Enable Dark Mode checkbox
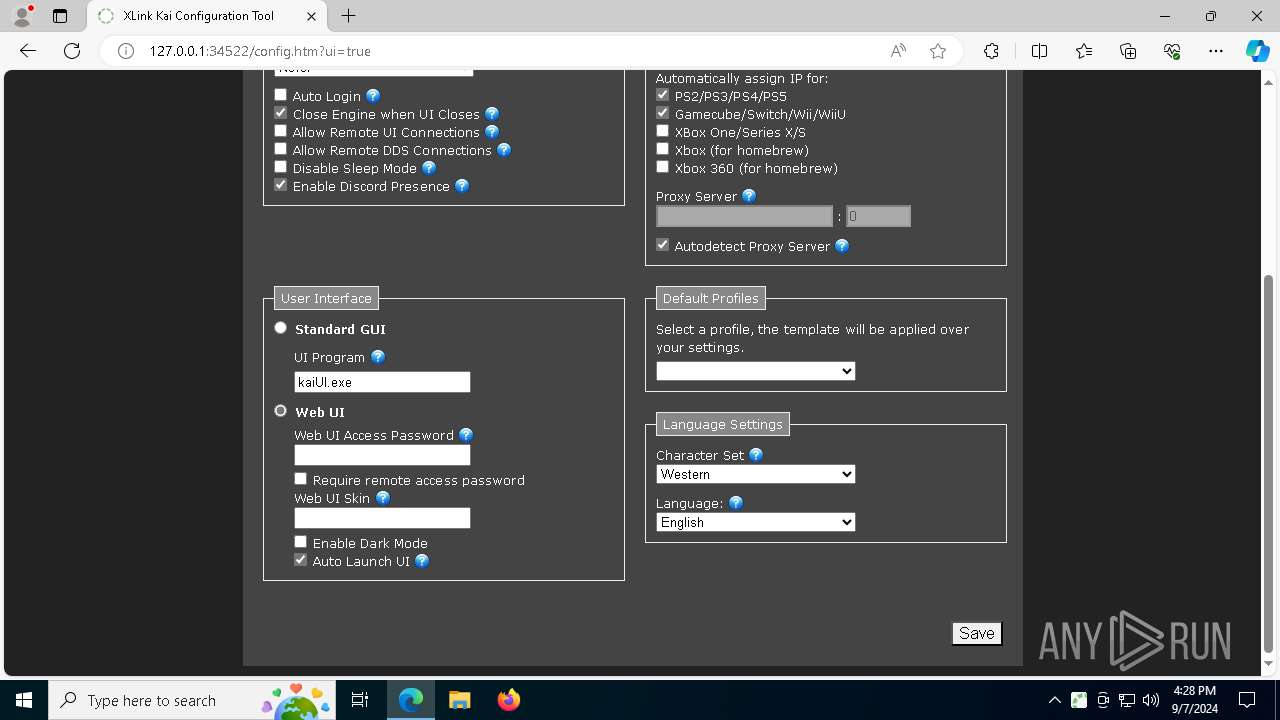Viewport: 1280px width, 720px height. (x=301, y=542)
